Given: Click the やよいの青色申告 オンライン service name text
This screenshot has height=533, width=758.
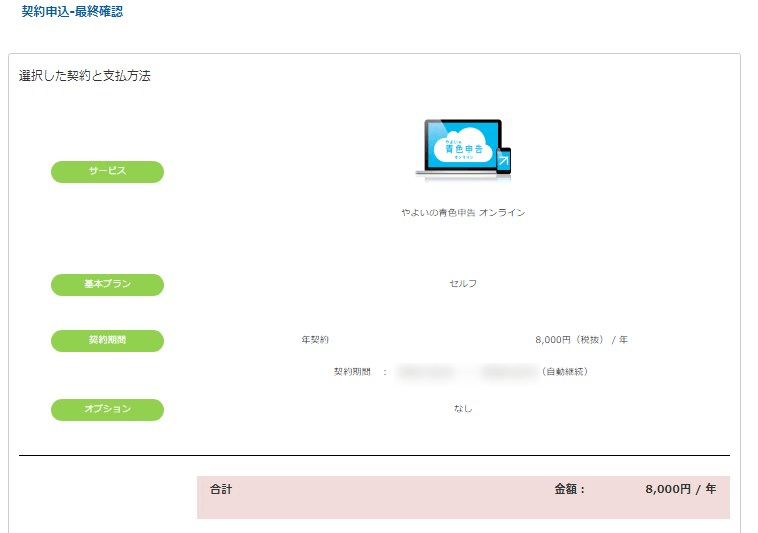Looking at the screenshot, I should (x=463, y=213).
